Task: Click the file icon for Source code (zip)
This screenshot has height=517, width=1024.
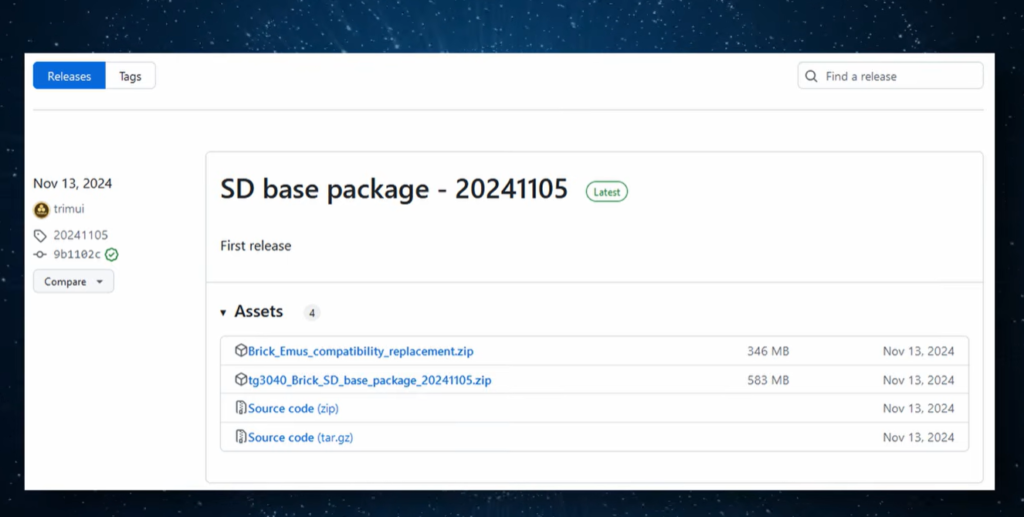Action: pyautogui.click(x=241, y=408)
